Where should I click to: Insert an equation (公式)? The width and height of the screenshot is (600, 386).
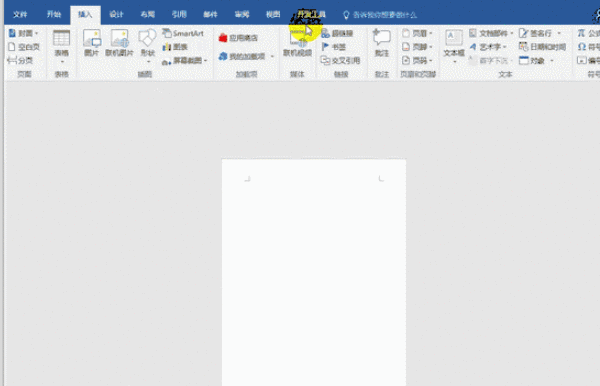[589, 33]
